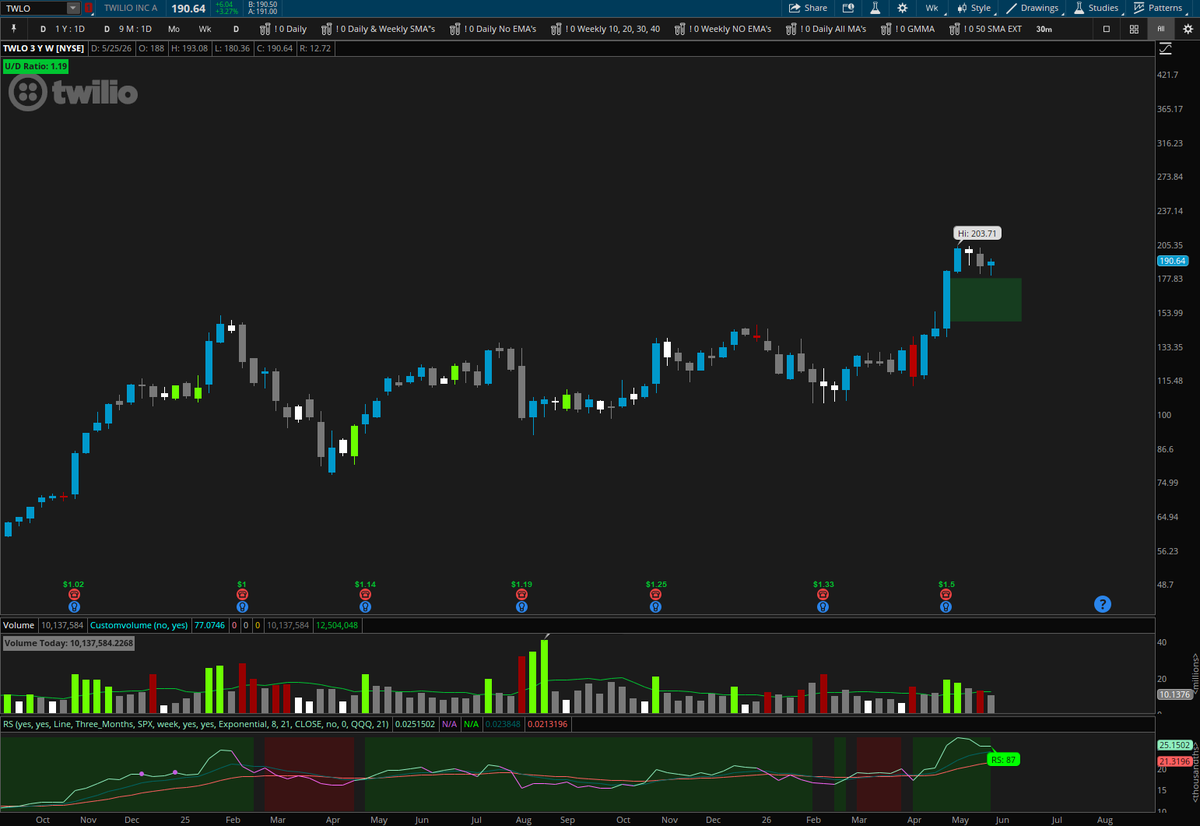Load the '! 0 Daily' study set
Viewport: 1200px width, 826px height.
coord(283,29)
